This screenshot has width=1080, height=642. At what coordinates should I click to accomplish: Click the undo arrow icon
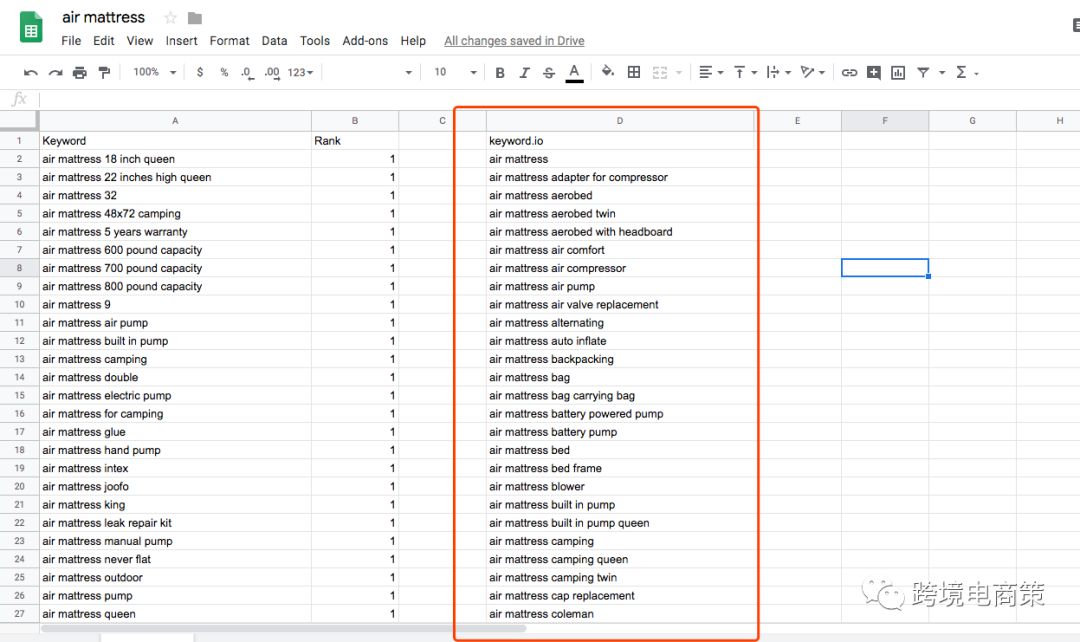(30, 73)
